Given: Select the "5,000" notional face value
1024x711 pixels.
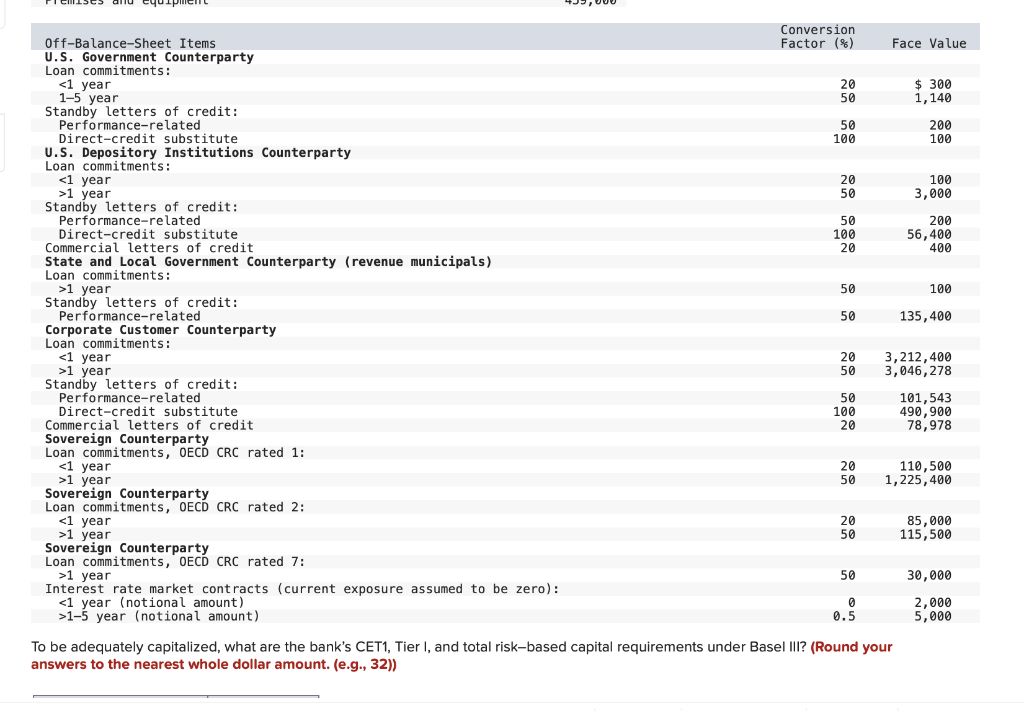Looking at the screenshot, I should click(933, 616).
